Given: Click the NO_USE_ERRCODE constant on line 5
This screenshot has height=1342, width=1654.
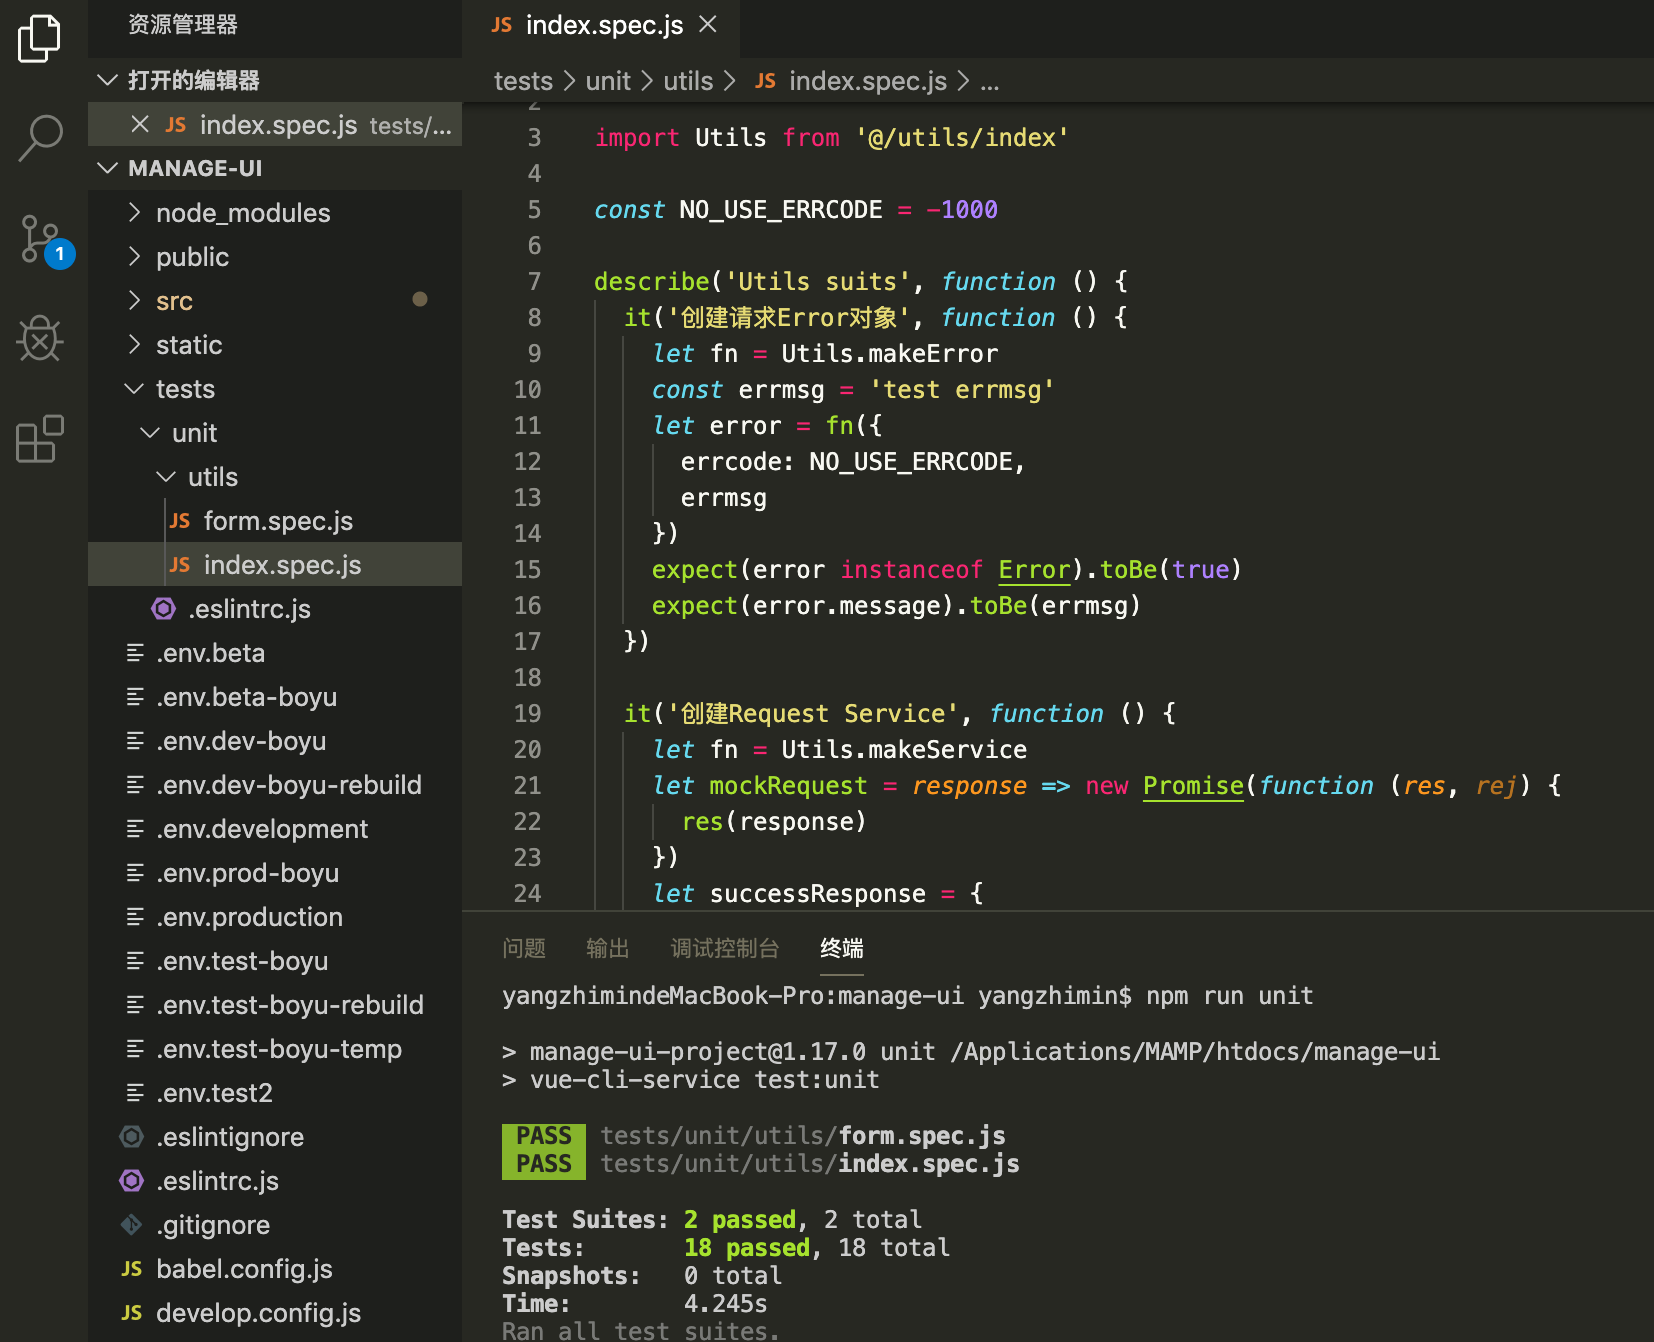Looking at the screenshot, I should pyautogui.click(x=781, y=210).
